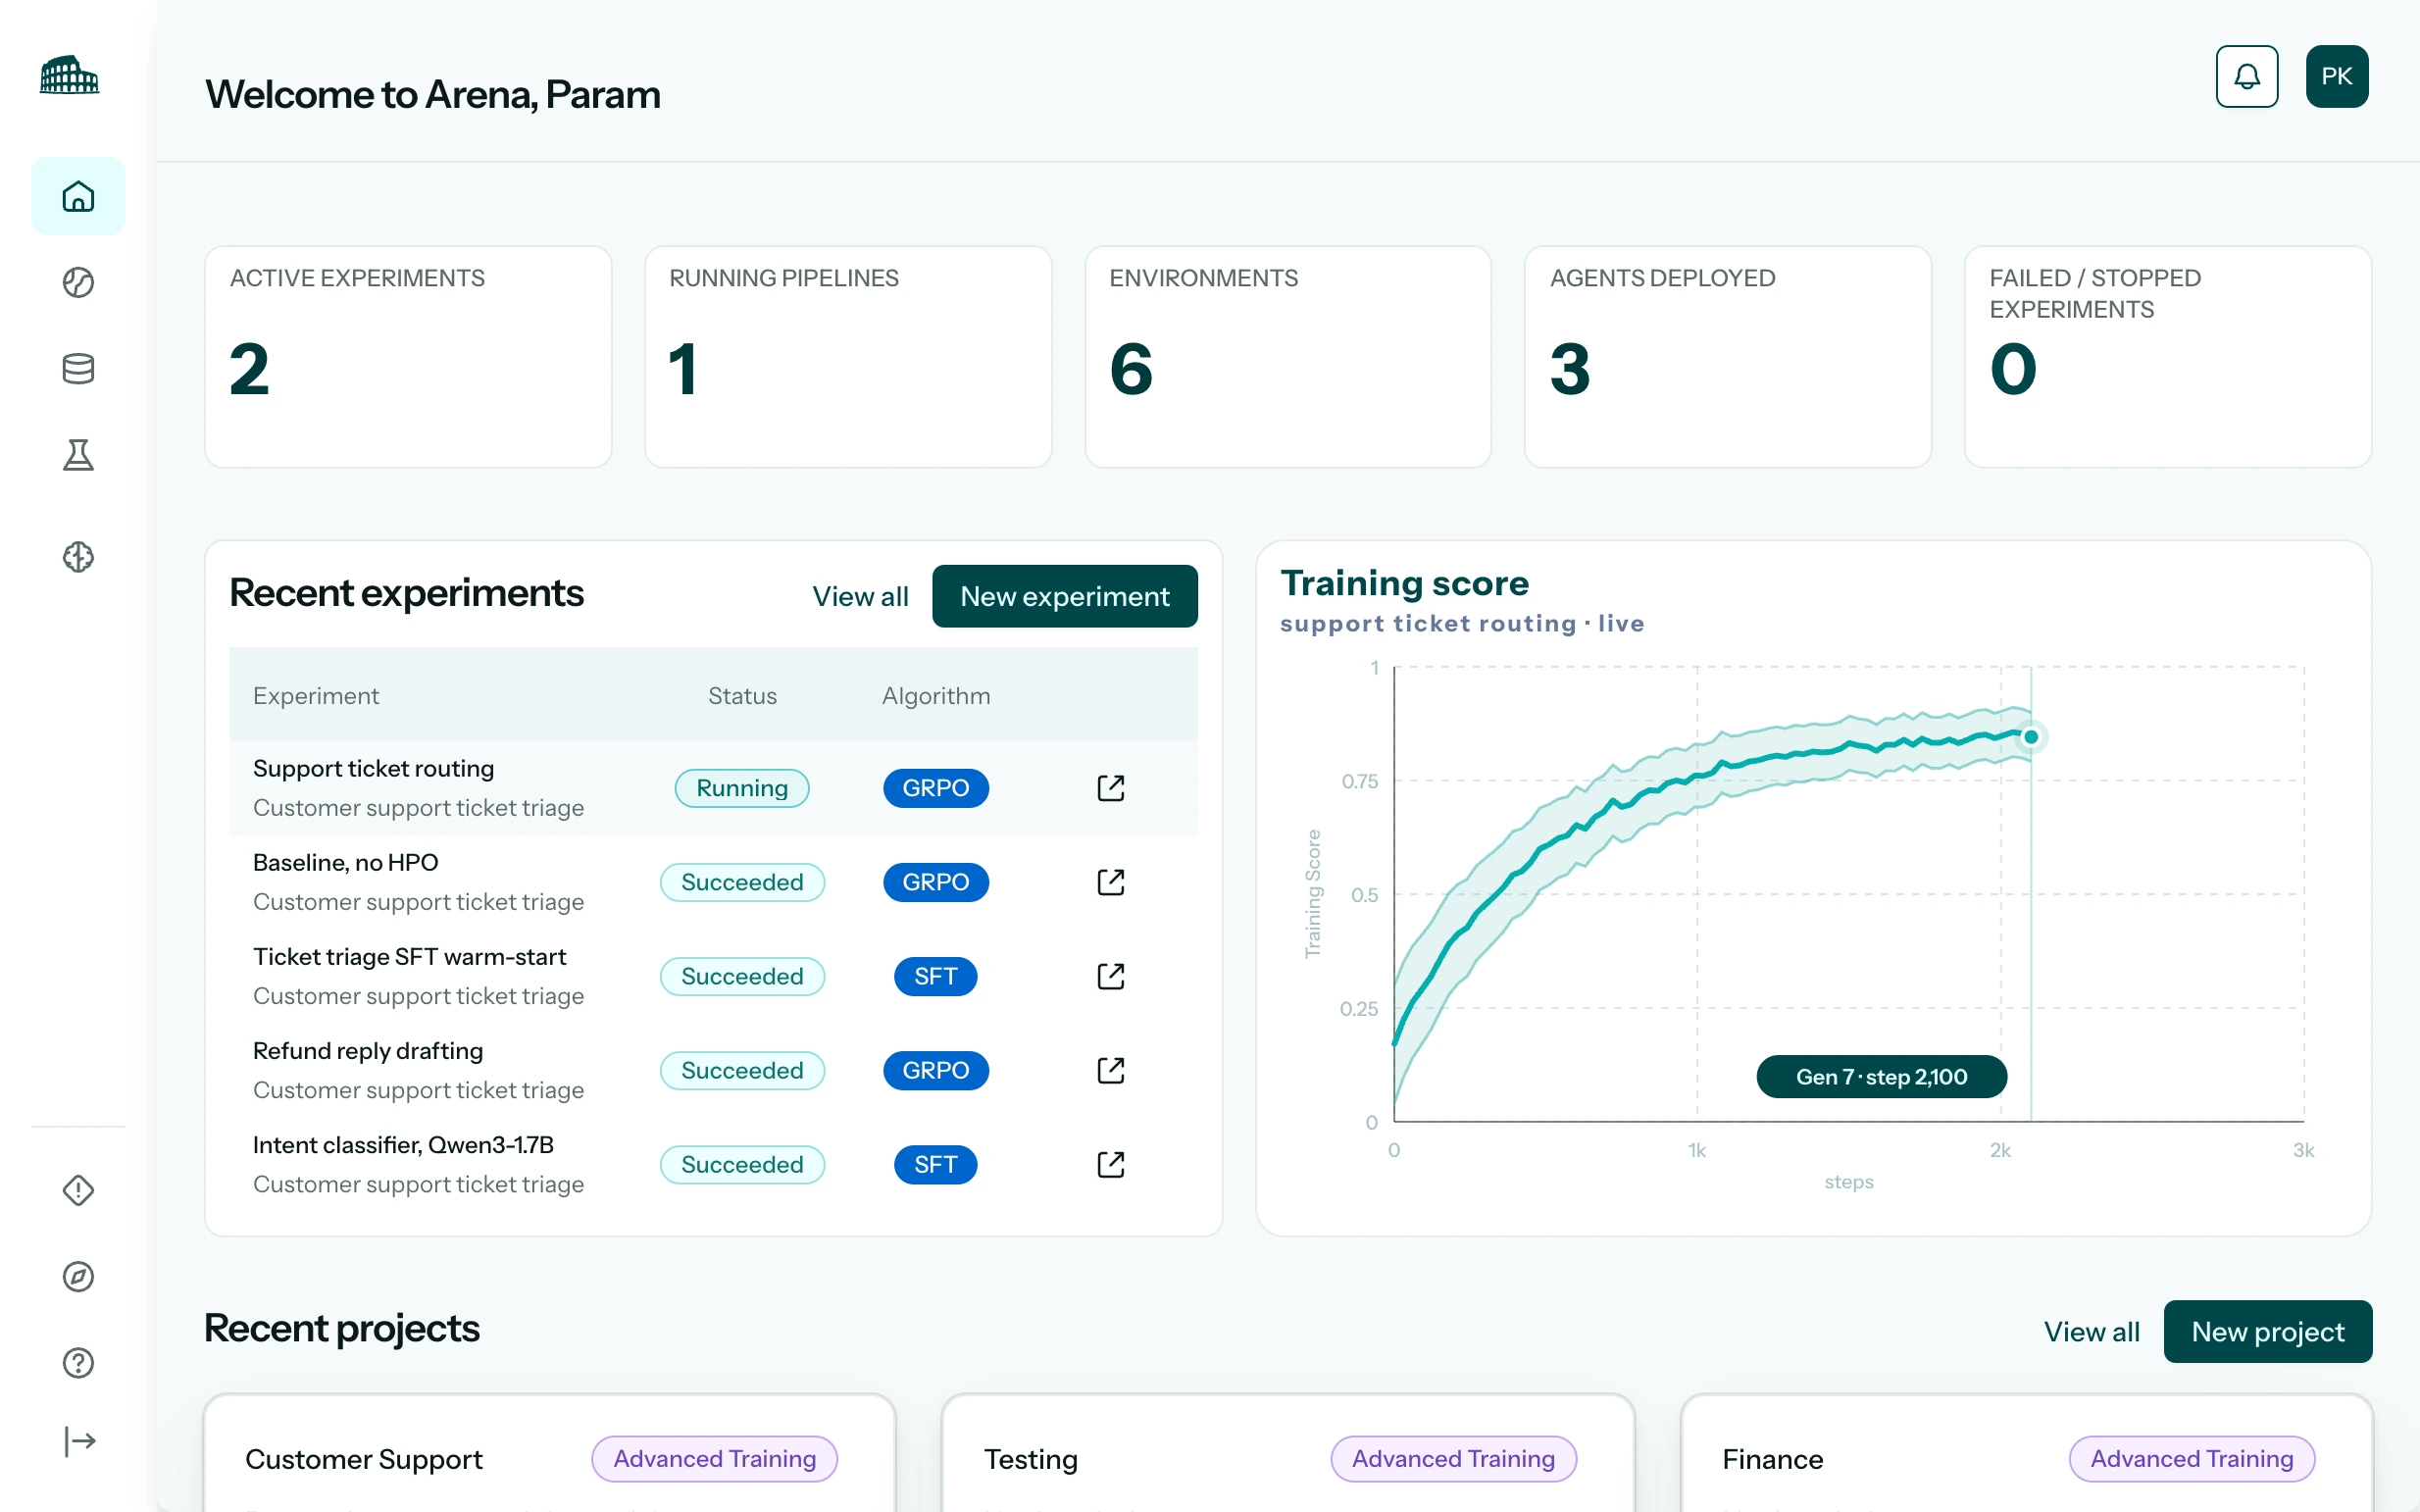2420x1512 pixels.
Task: Open Ticket triage SFT warm-start link icon
Action: [x=1110, y=976]
